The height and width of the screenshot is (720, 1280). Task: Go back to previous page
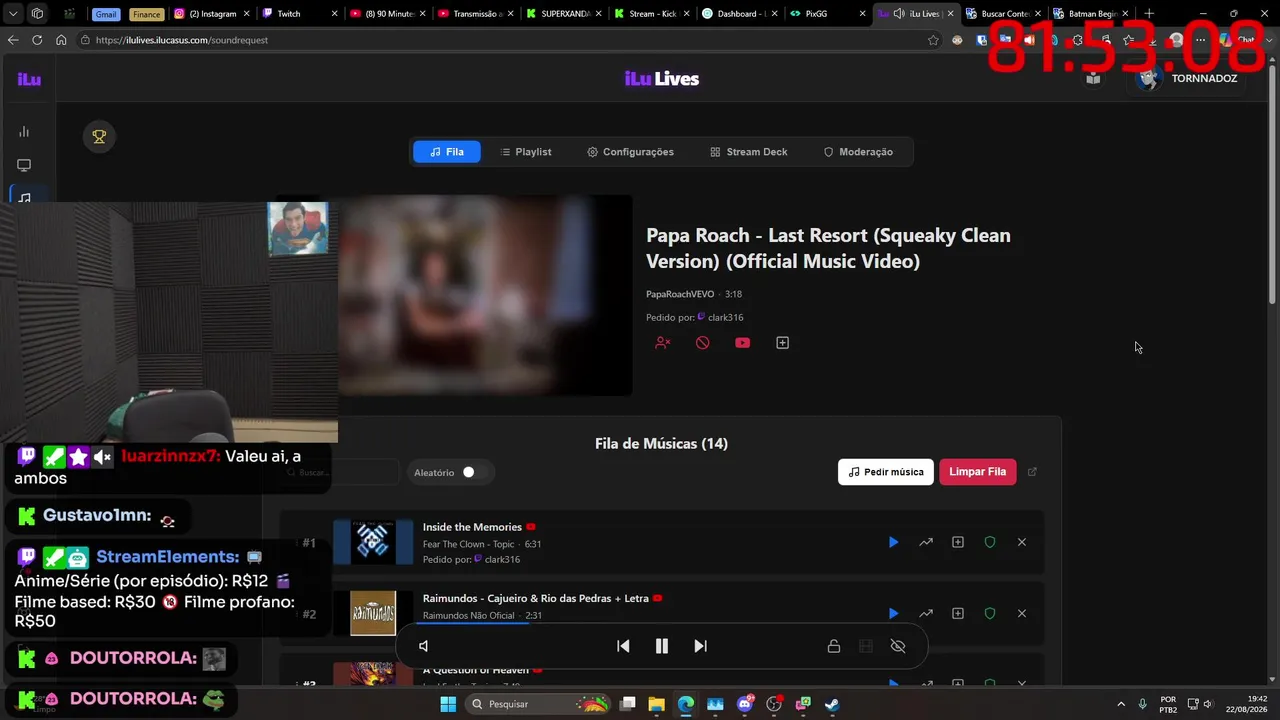coord(13,40)
